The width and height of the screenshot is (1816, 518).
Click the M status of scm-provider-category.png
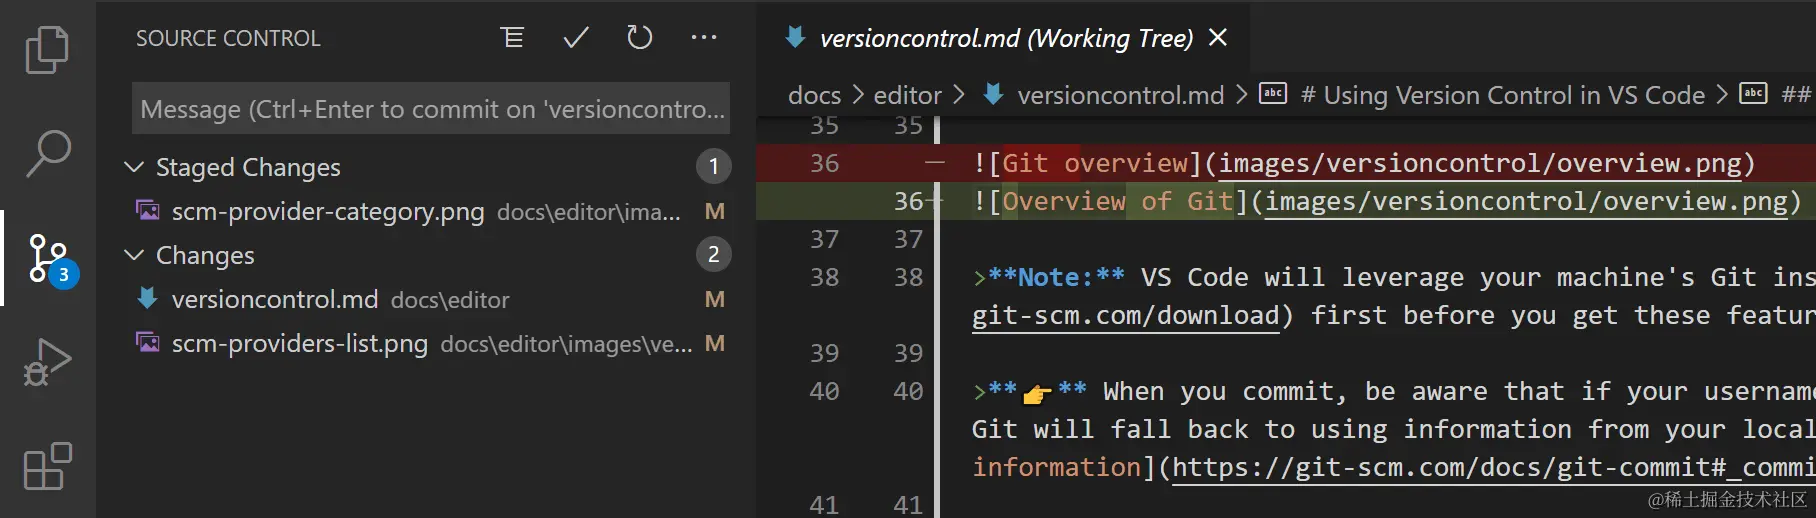click(714, 211)
